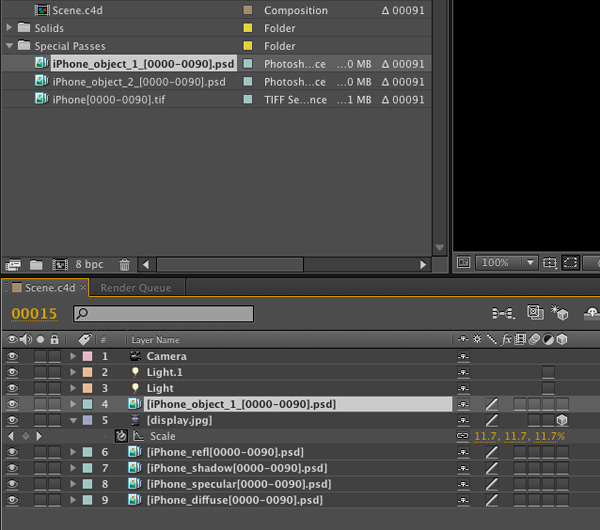
Task: Click the Motion Blur column header icon
Action: pyautogui.click(x=534, y=339)
